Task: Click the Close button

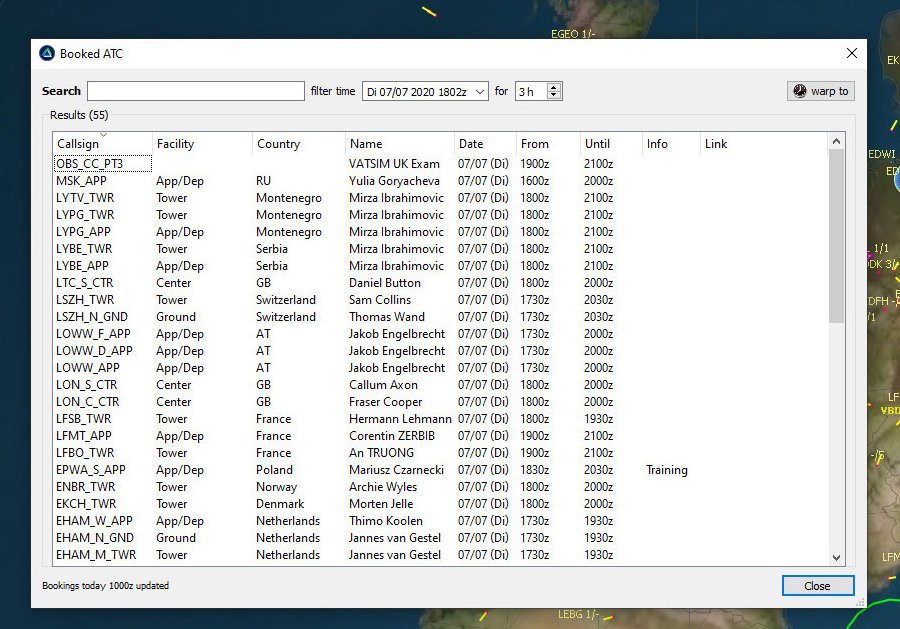Action: 817,586
